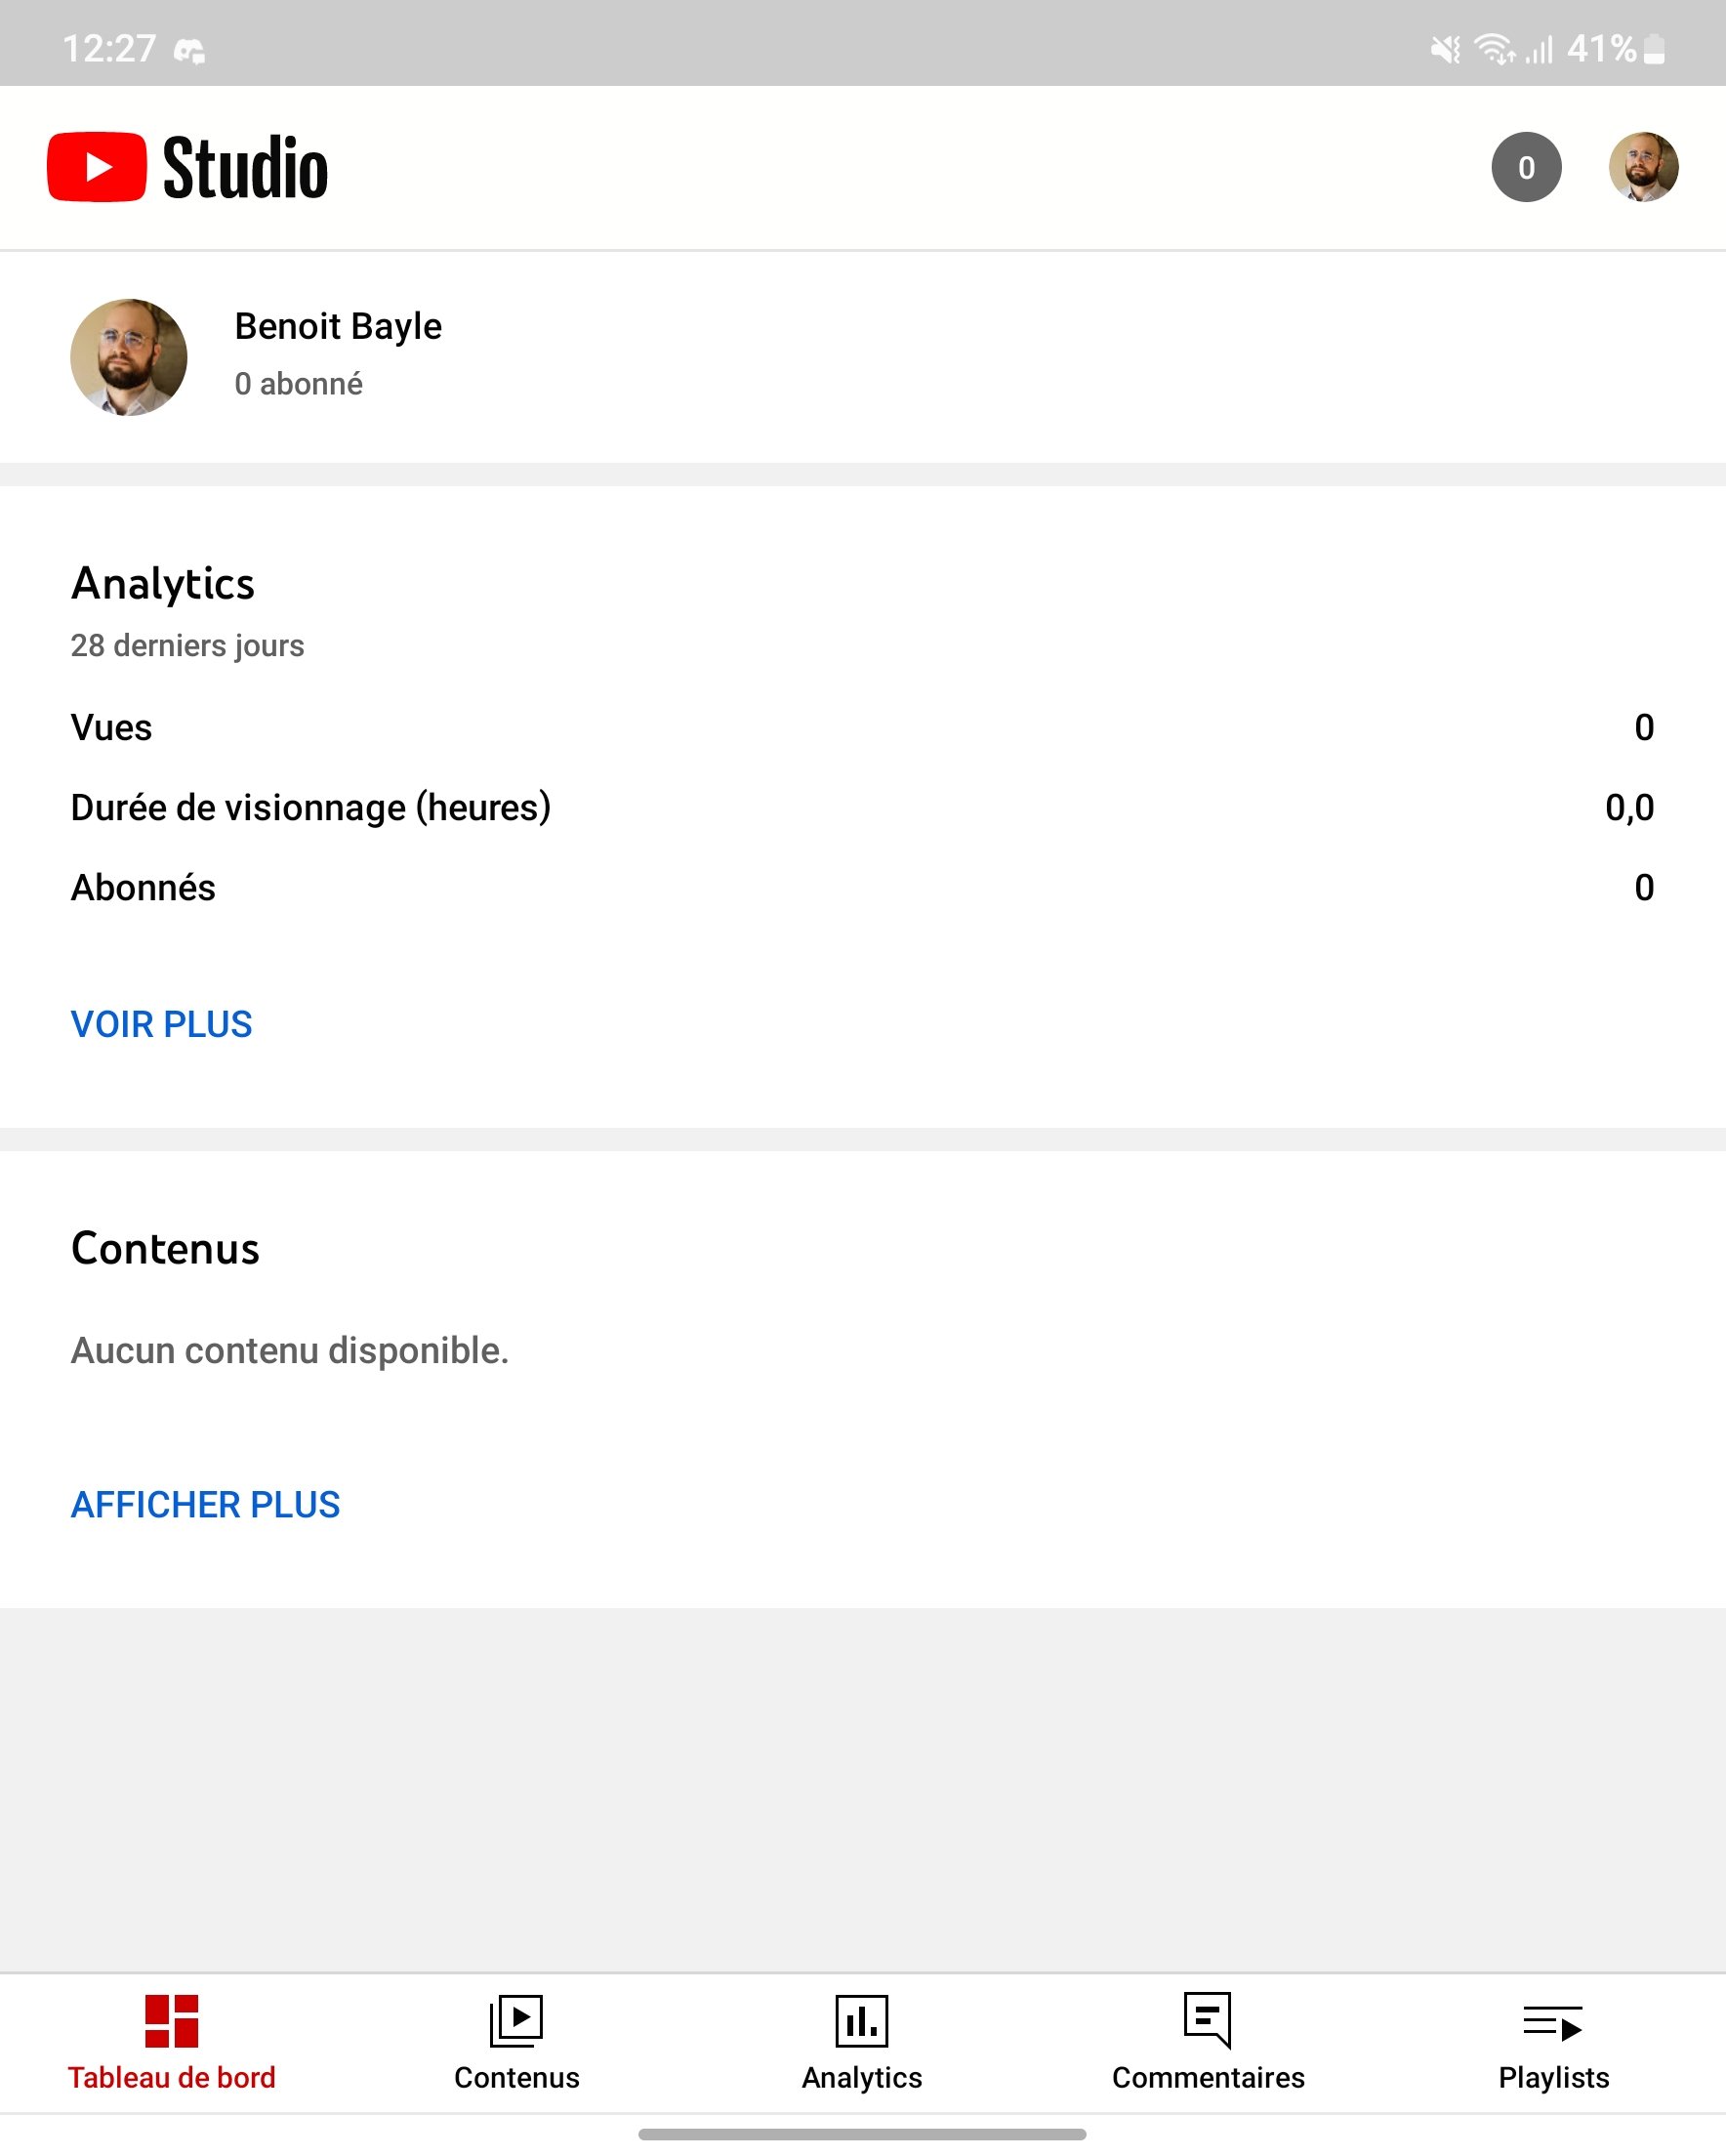Tap the Benoit Bayle channel name

click(338, 327)
